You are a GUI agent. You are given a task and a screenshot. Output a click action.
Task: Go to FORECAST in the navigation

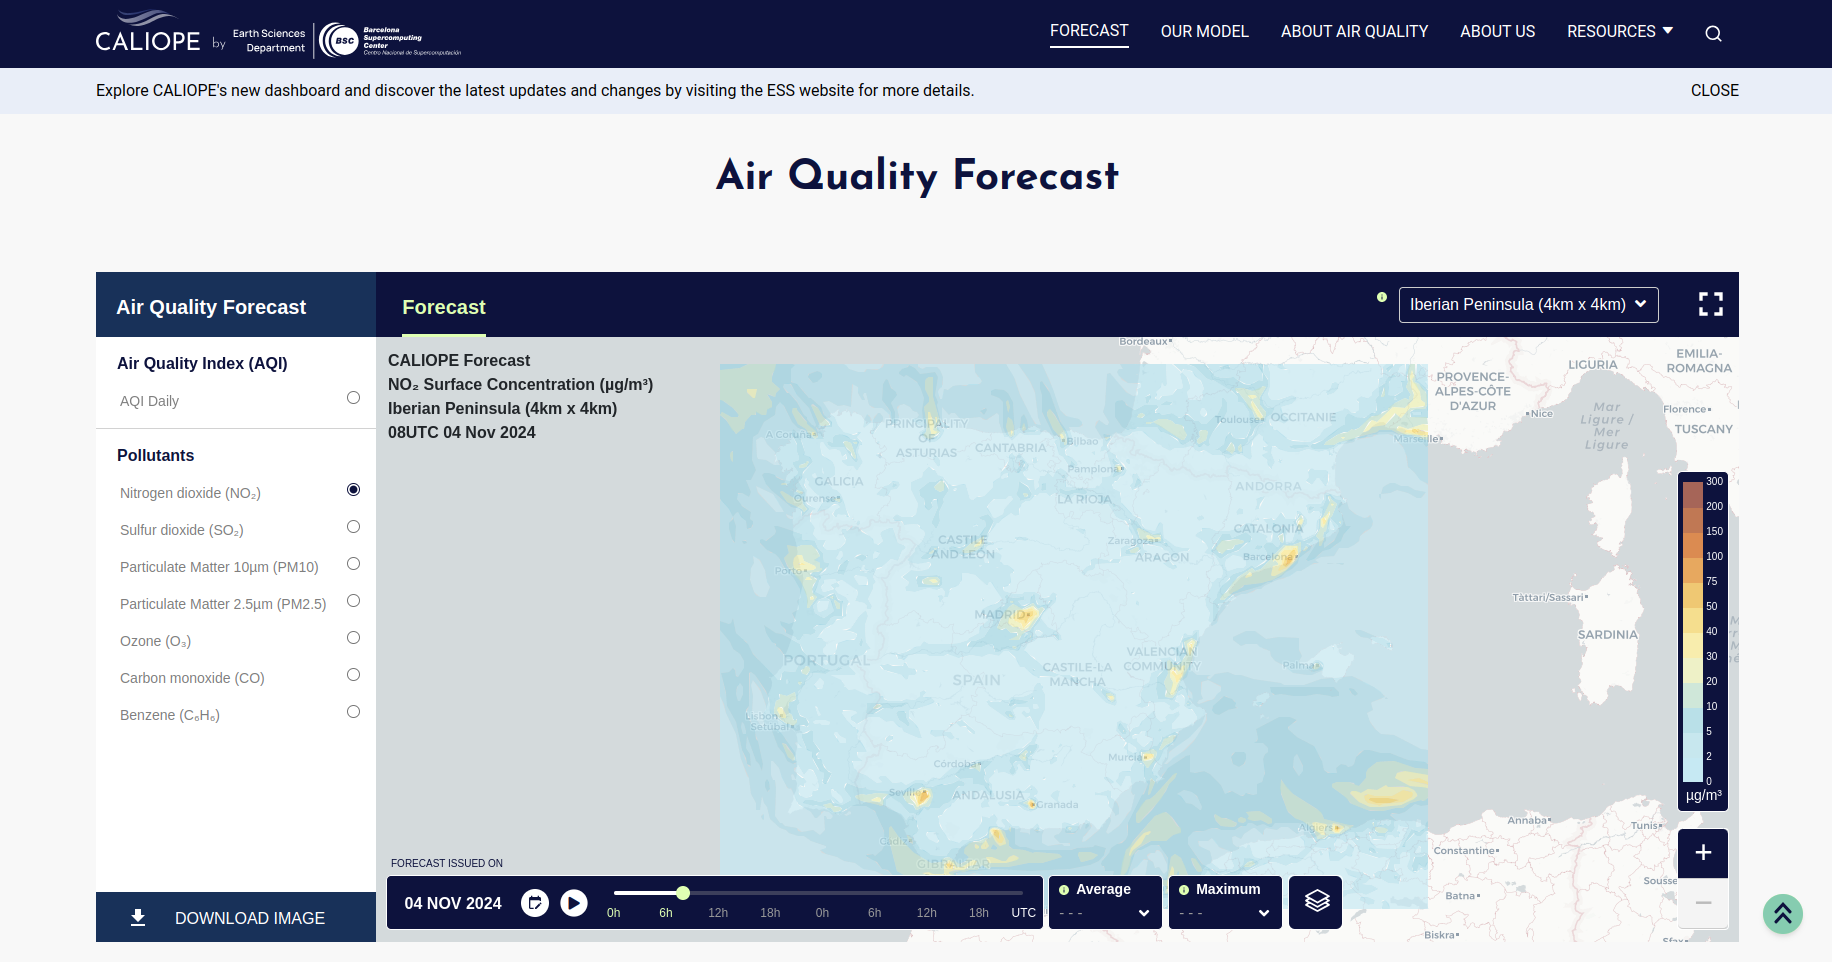click(1089, 31)
